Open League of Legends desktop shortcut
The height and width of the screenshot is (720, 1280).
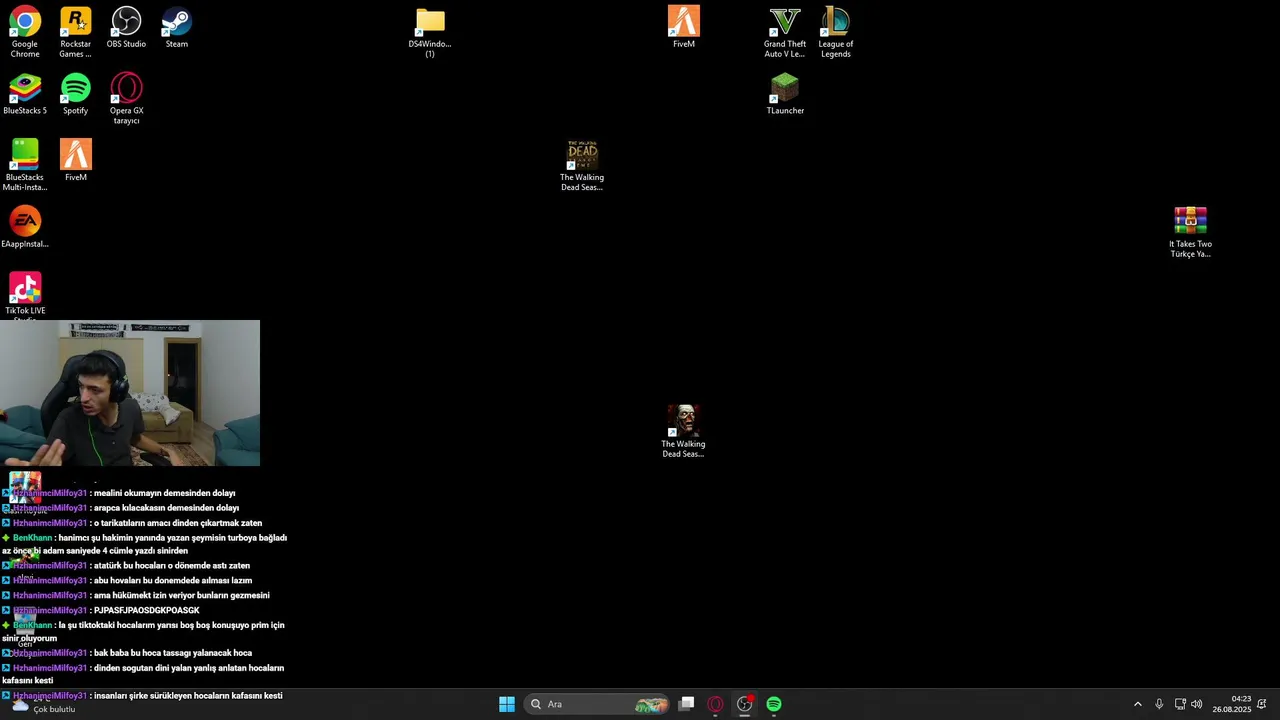[835, 32]
